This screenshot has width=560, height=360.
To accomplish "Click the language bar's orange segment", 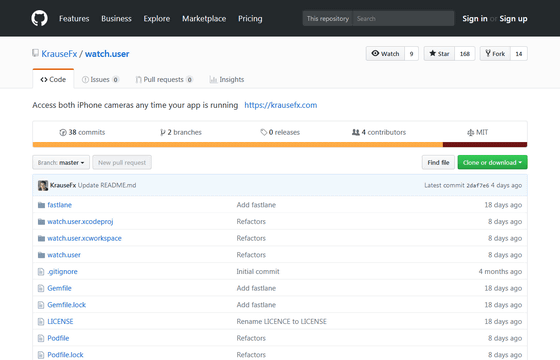I will click(x=238, y=145).
